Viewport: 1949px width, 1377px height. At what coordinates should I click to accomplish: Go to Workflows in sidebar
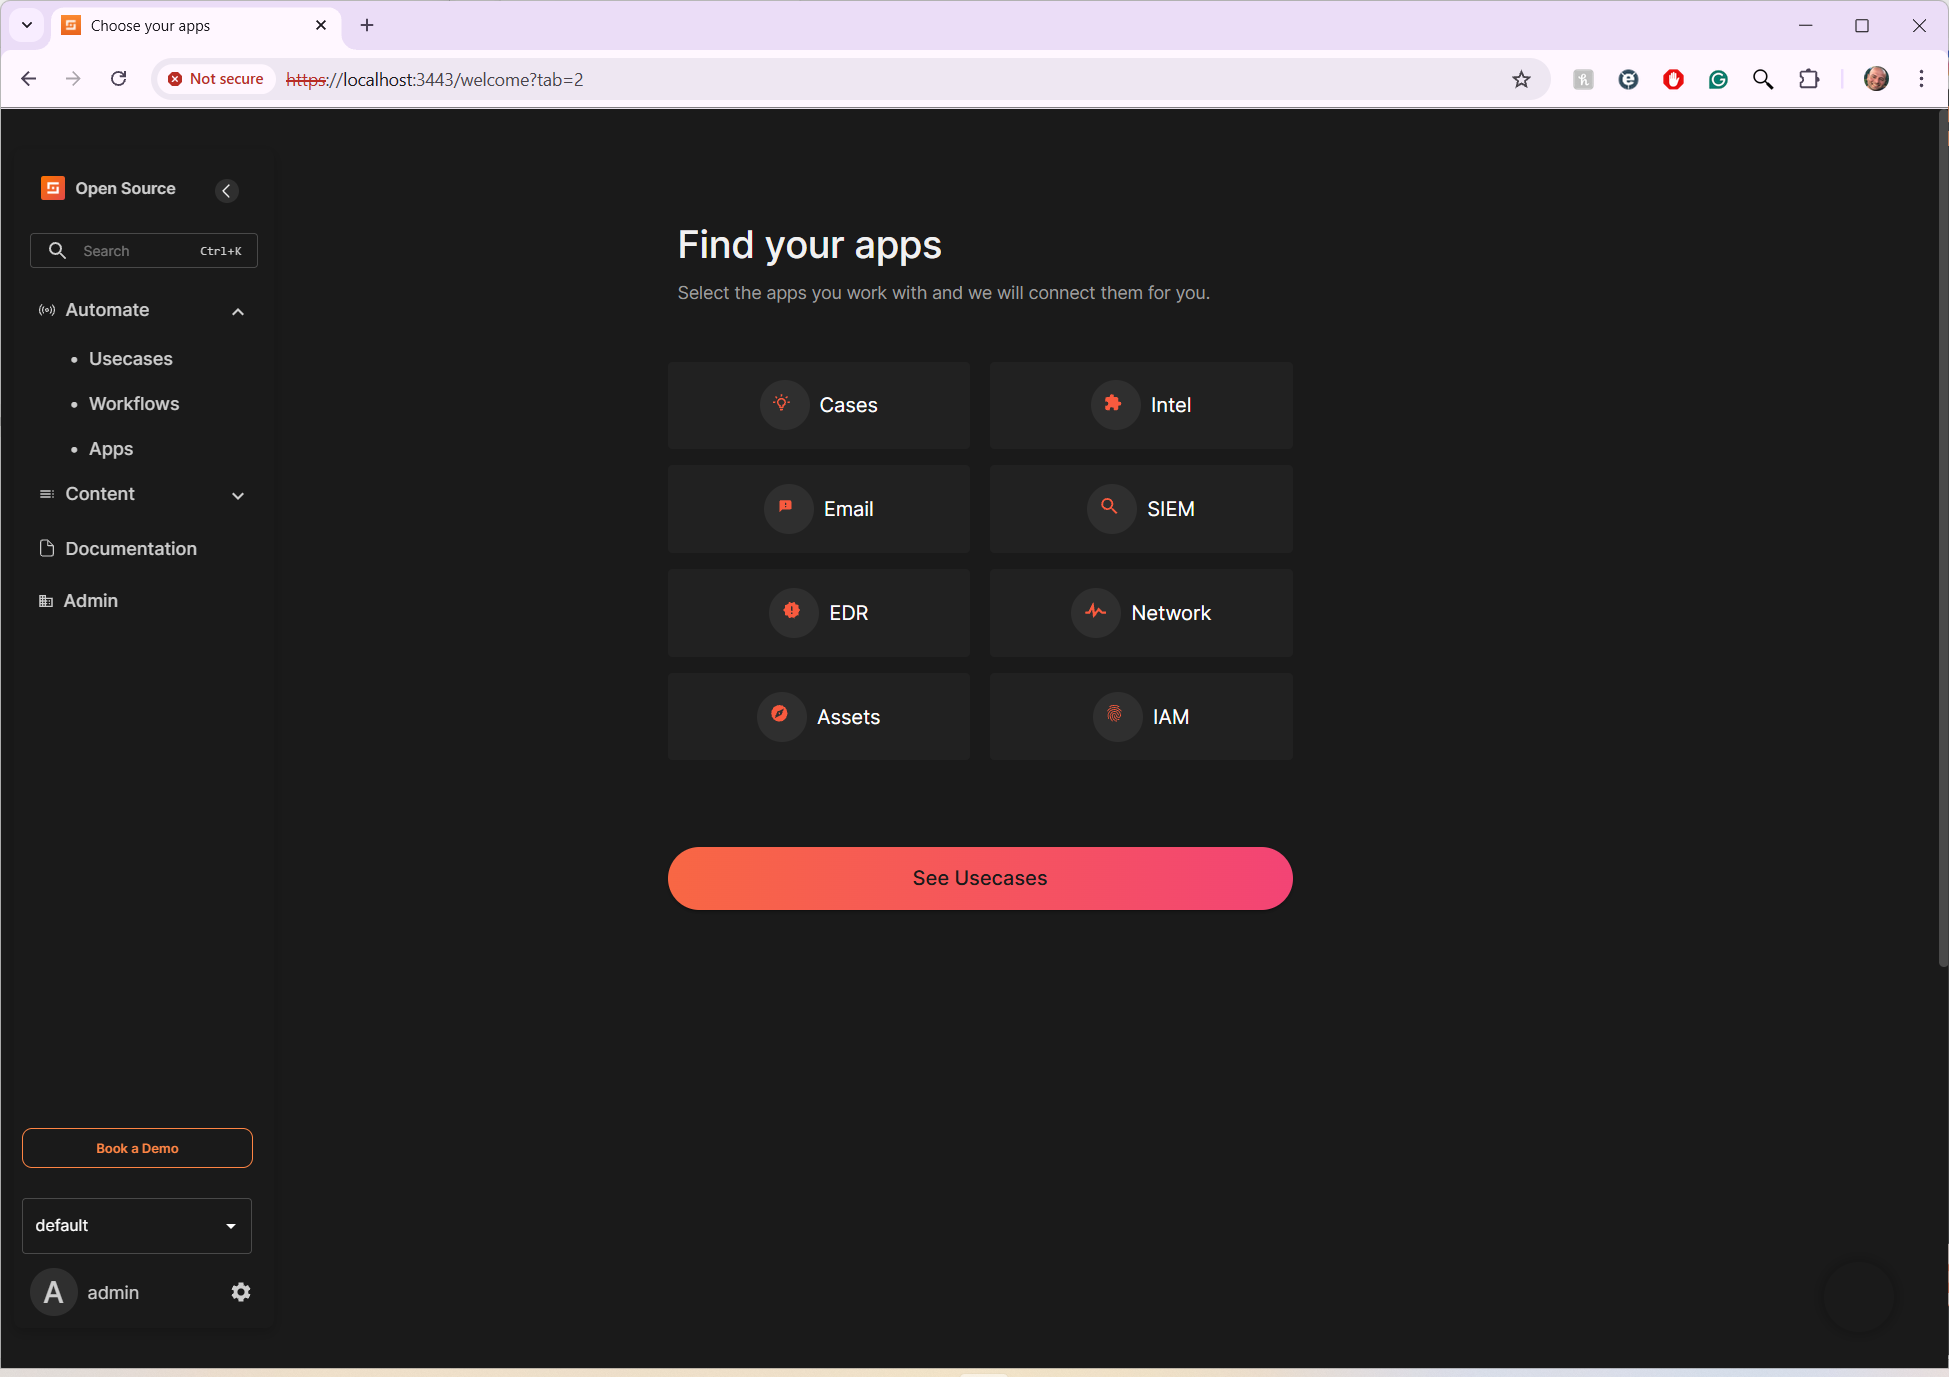pos(134,404)
